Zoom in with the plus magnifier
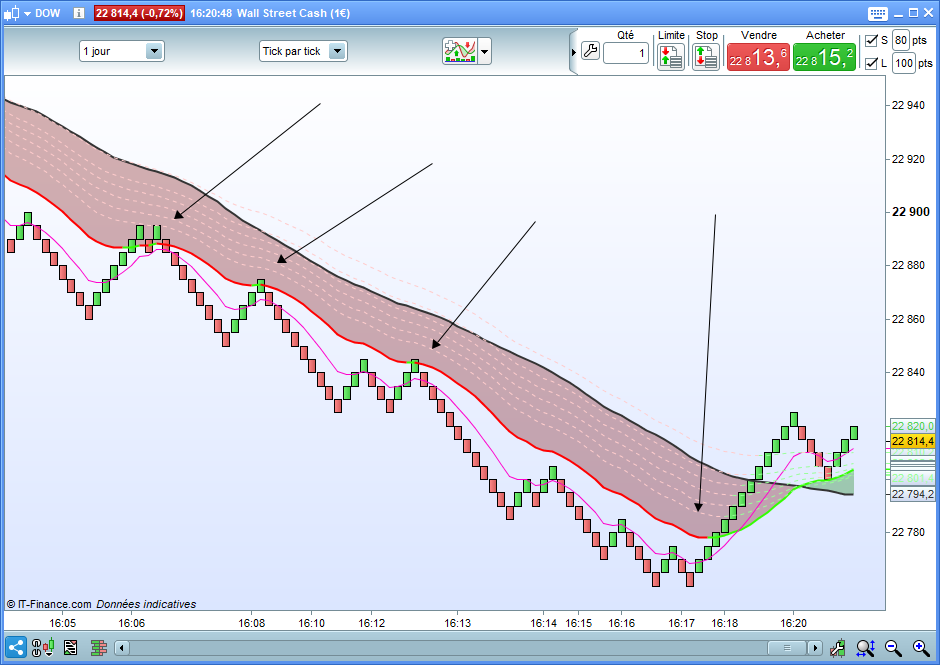Image resolution: width=940 pixels, height=665 pixels. [921, 648]
